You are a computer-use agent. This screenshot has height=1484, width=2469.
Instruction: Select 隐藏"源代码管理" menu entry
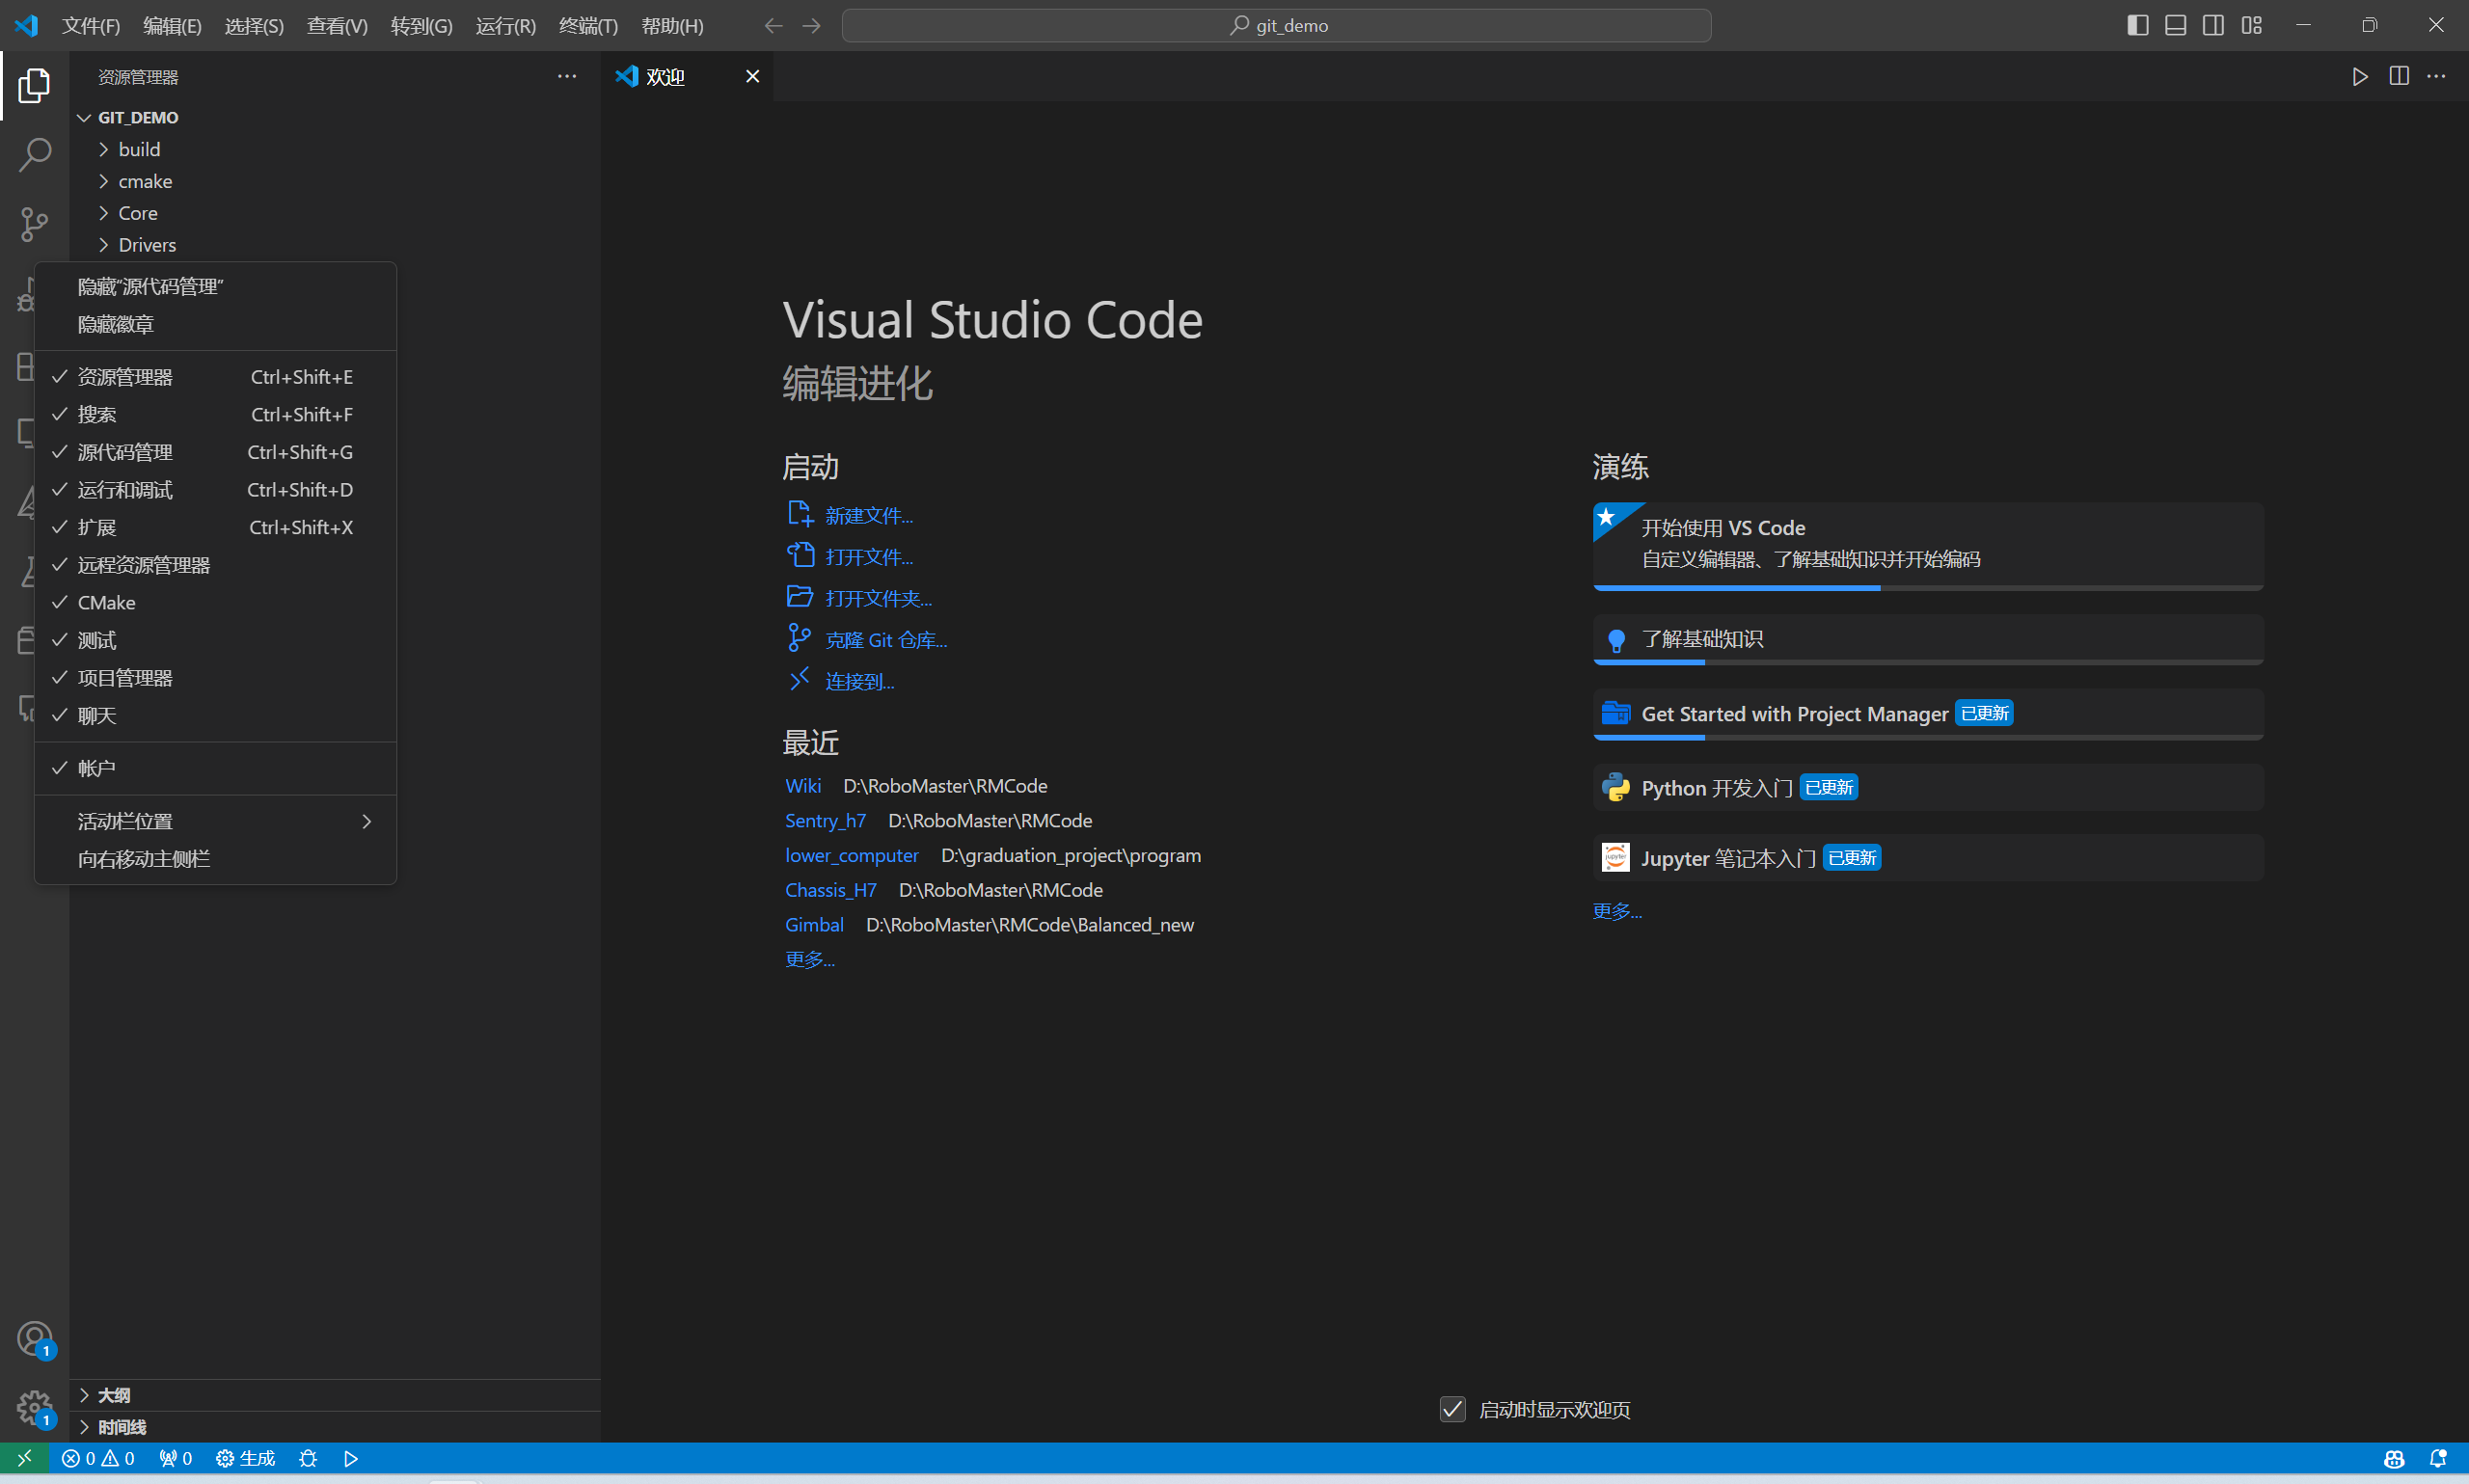(x=150, y=287)
